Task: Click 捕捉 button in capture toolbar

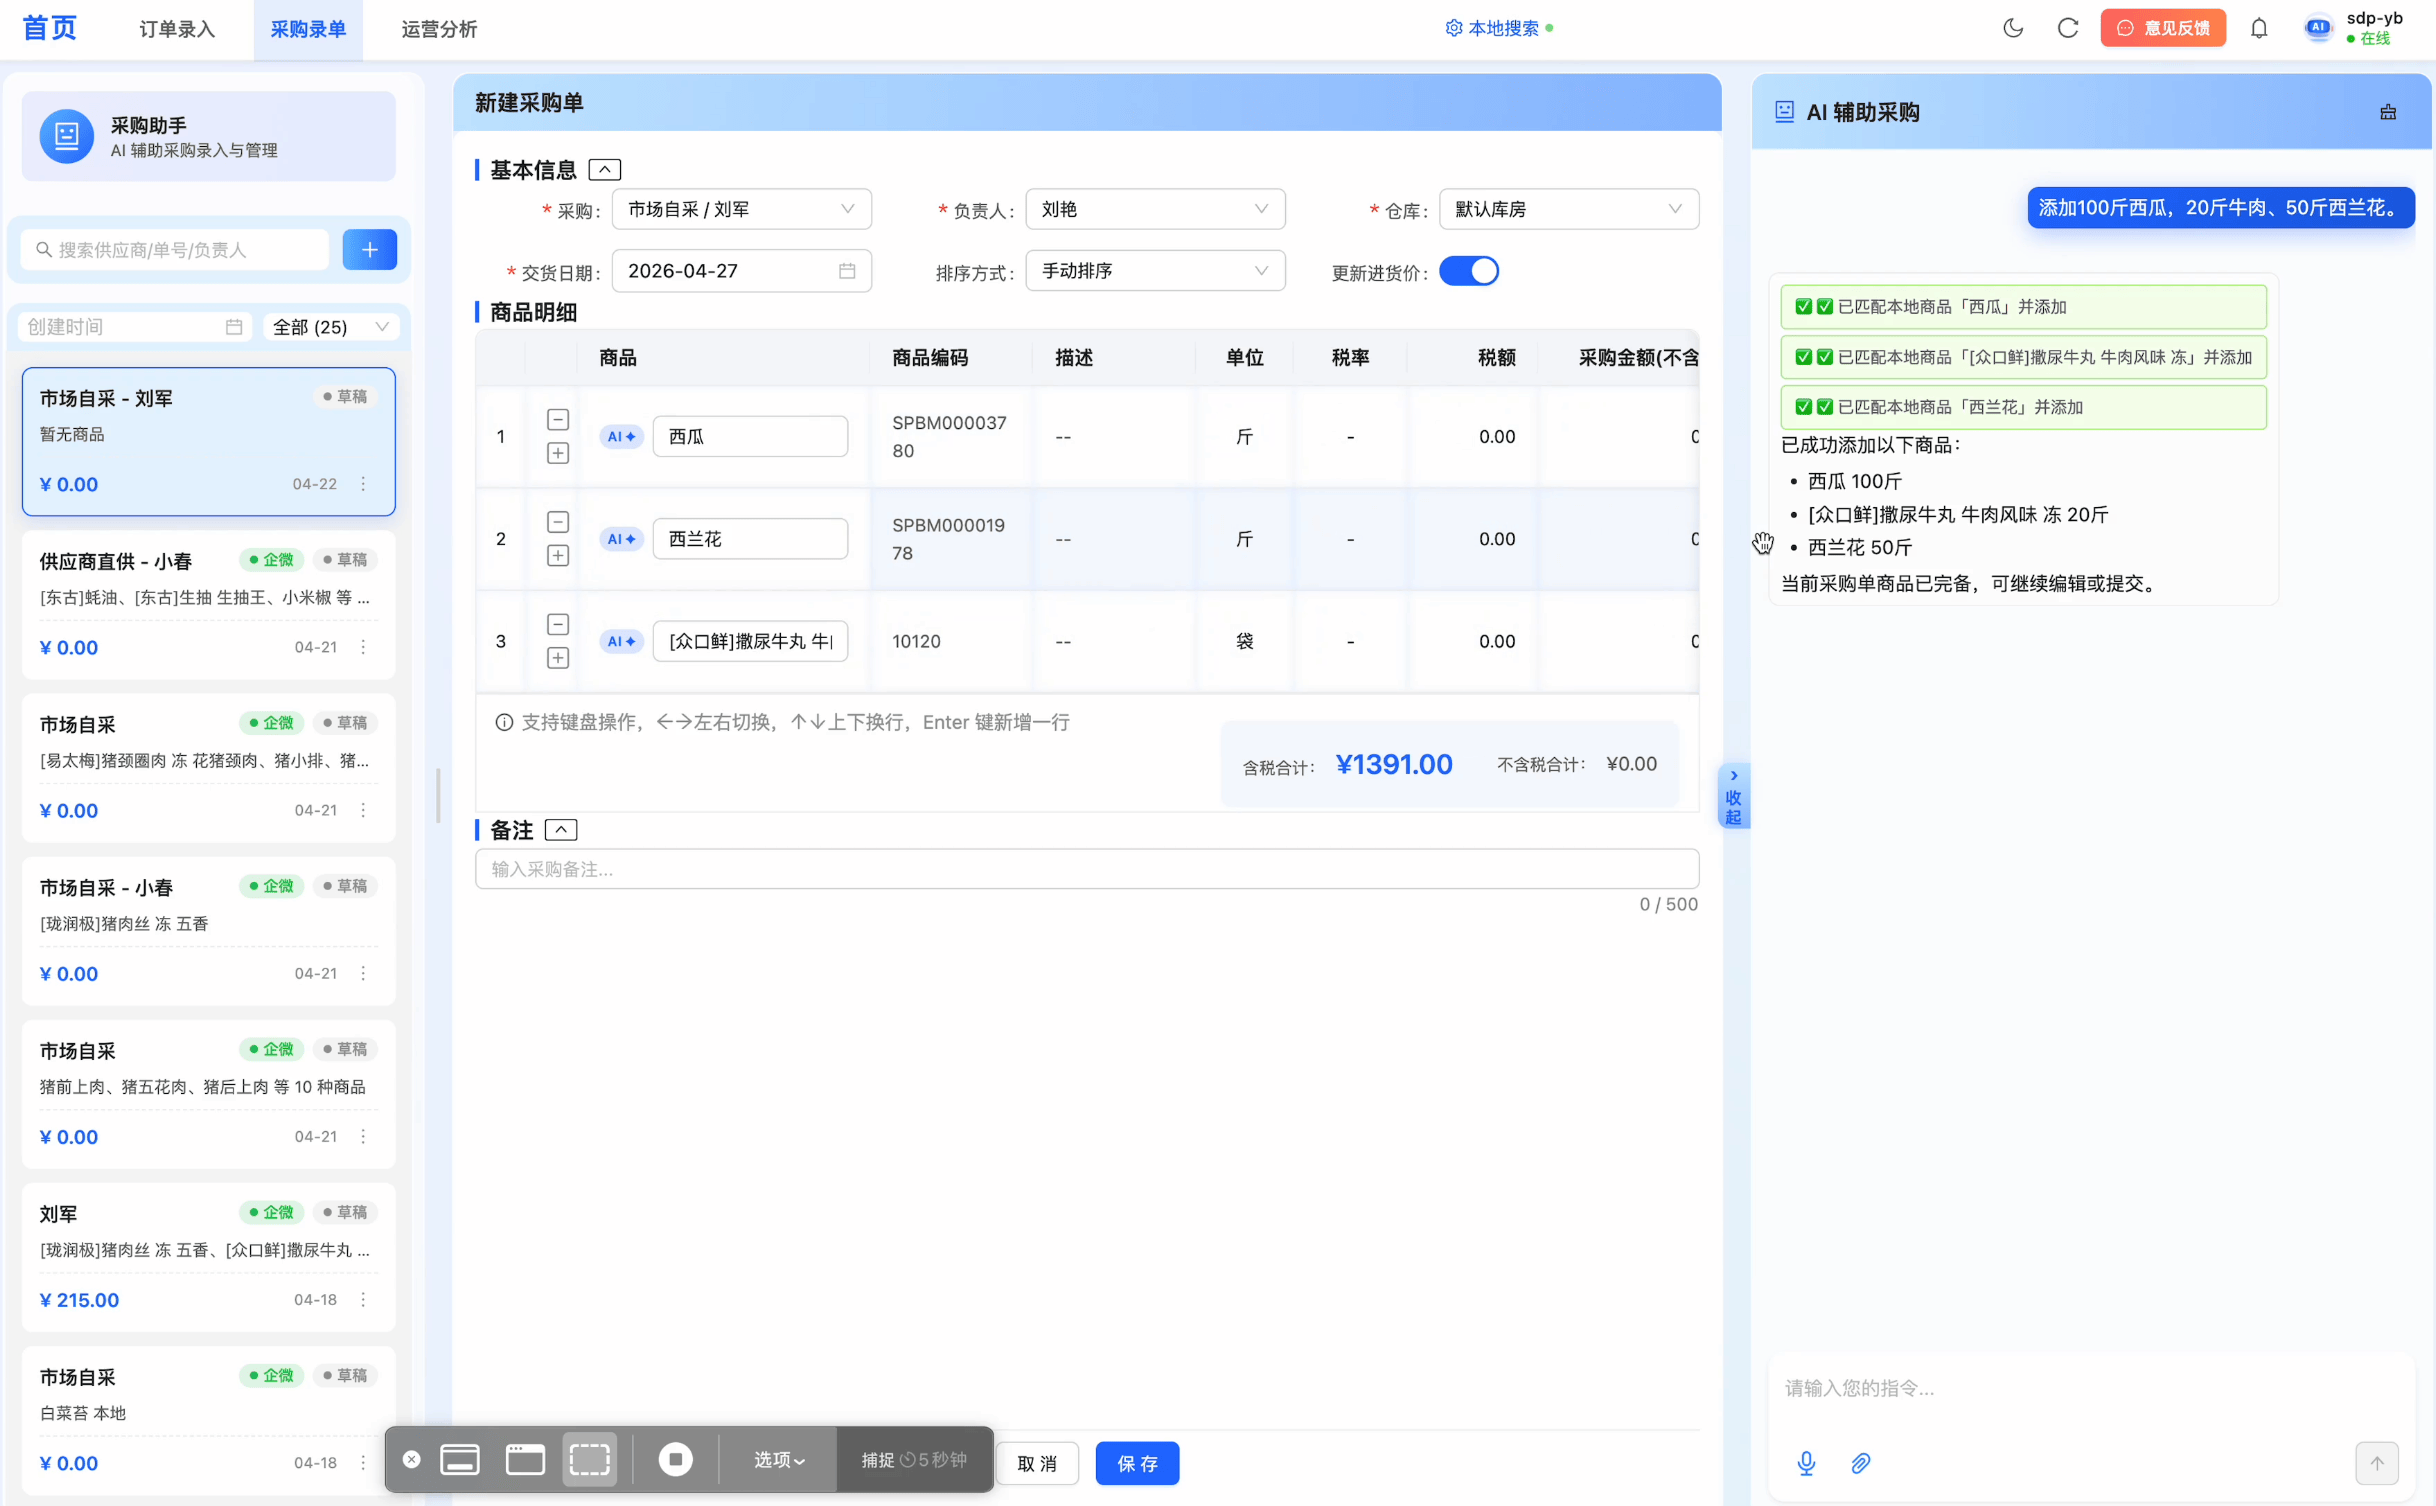Action: [913, 1459]
